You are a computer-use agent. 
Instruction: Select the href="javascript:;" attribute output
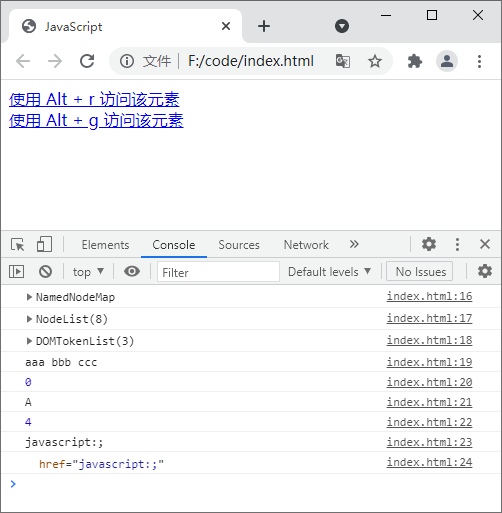pyautogui.click(x=101, y=464)
